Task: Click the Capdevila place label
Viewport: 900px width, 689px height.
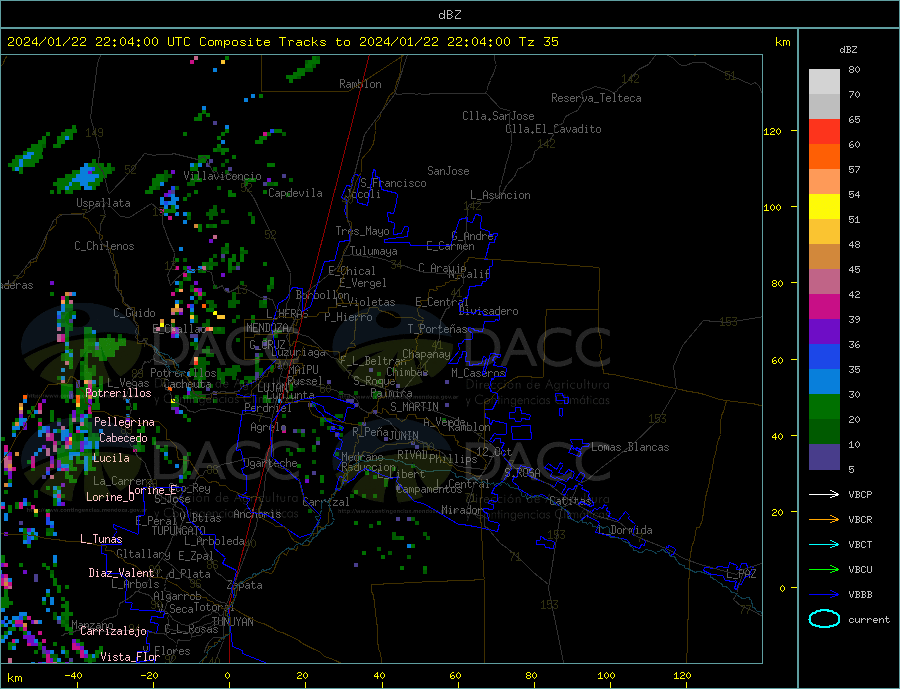Action: 295,193
